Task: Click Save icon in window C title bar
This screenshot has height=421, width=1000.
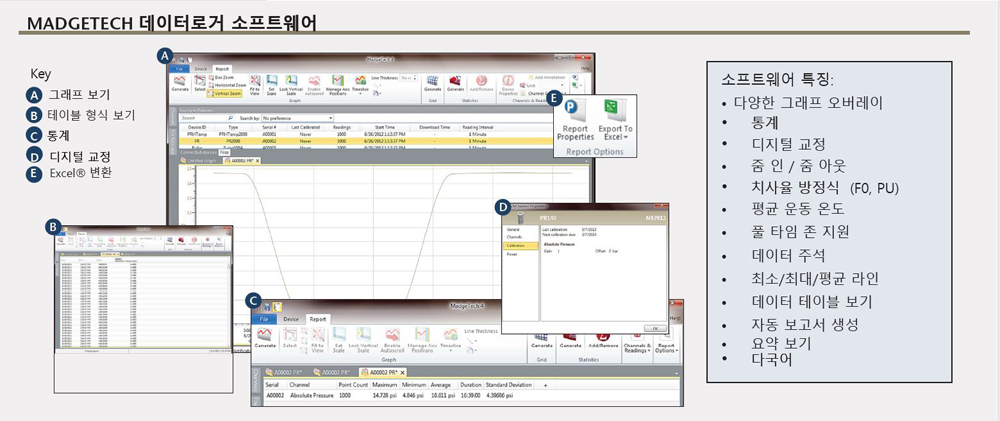Action: 267,307
